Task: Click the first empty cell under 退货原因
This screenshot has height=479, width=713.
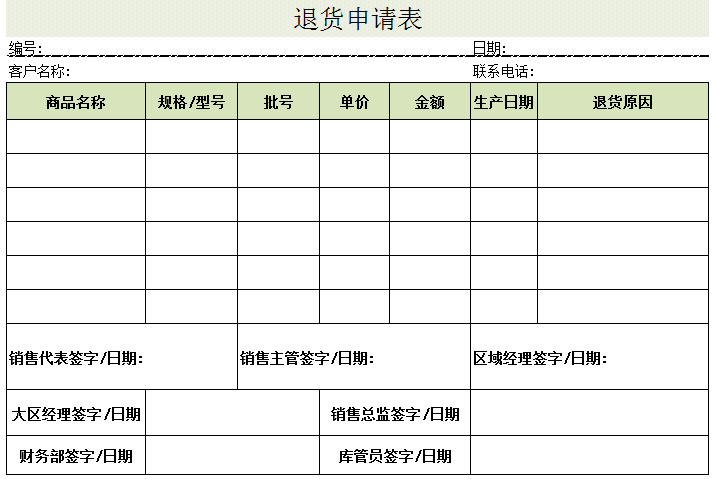Action: click(623, 136)
